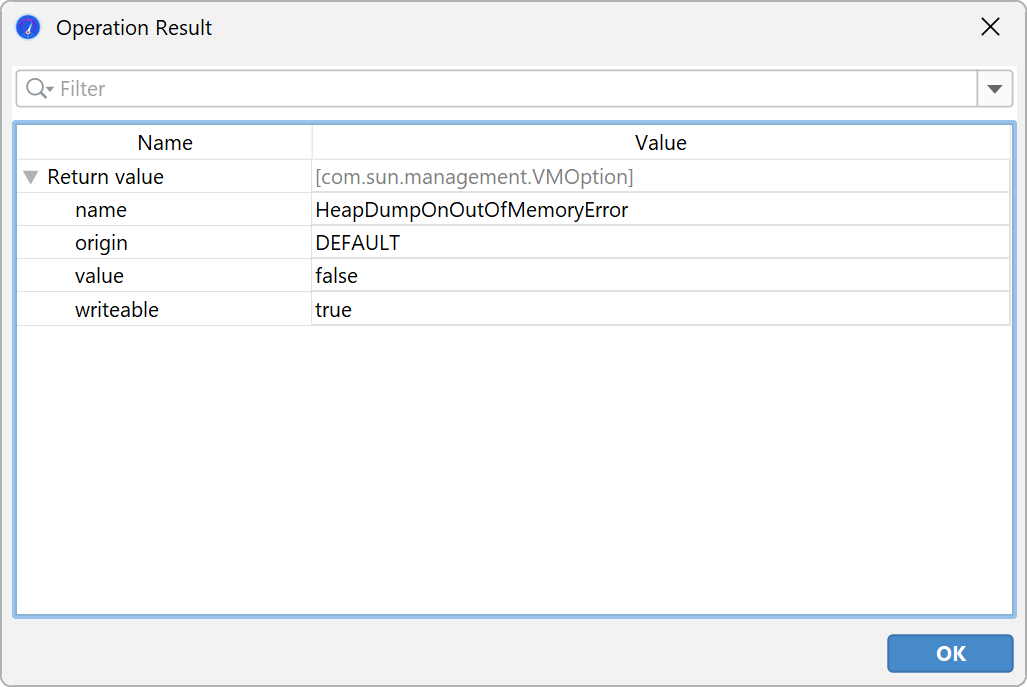Click into the Filter text field

point(500,89)
